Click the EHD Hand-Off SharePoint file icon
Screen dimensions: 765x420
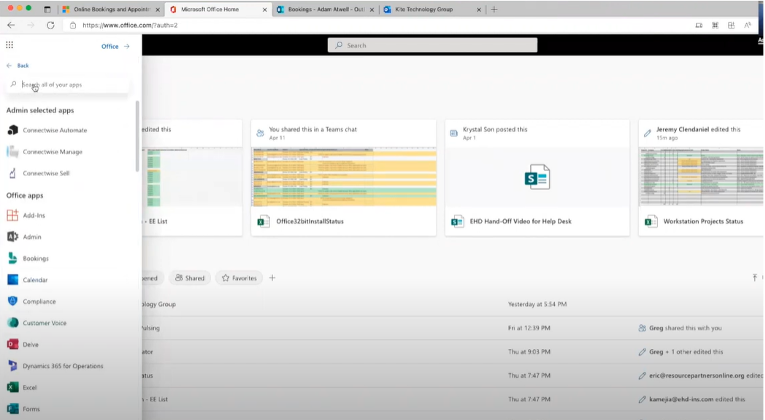(x=457, y=221)
